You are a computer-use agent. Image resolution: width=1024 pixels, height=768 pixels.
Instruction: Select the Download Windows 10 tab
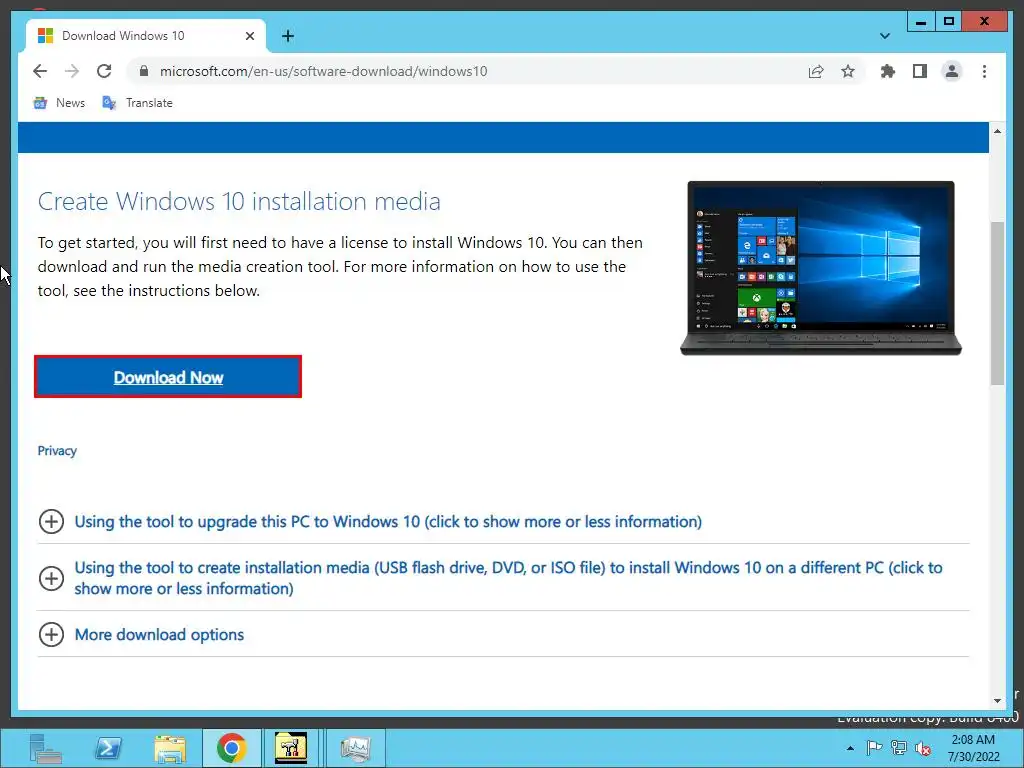(144, 36)
